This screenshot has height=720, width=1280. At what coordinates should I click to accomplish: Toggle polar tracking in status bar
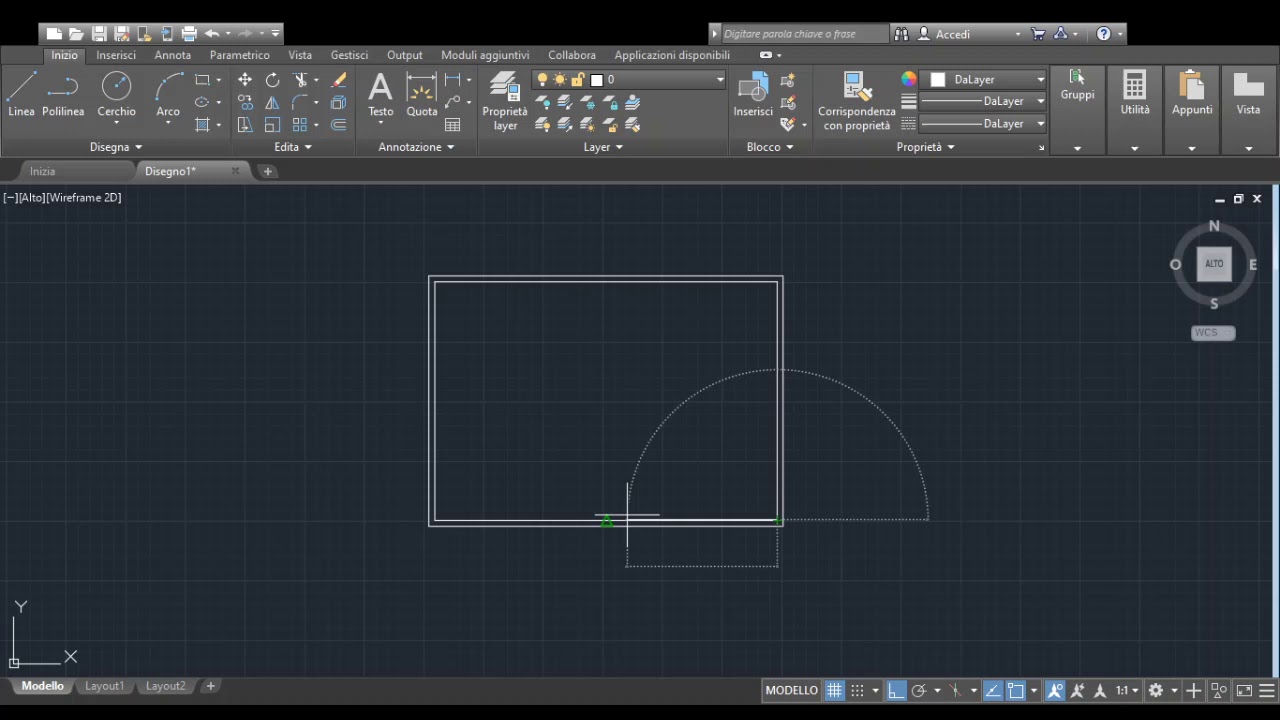point(919,690)
